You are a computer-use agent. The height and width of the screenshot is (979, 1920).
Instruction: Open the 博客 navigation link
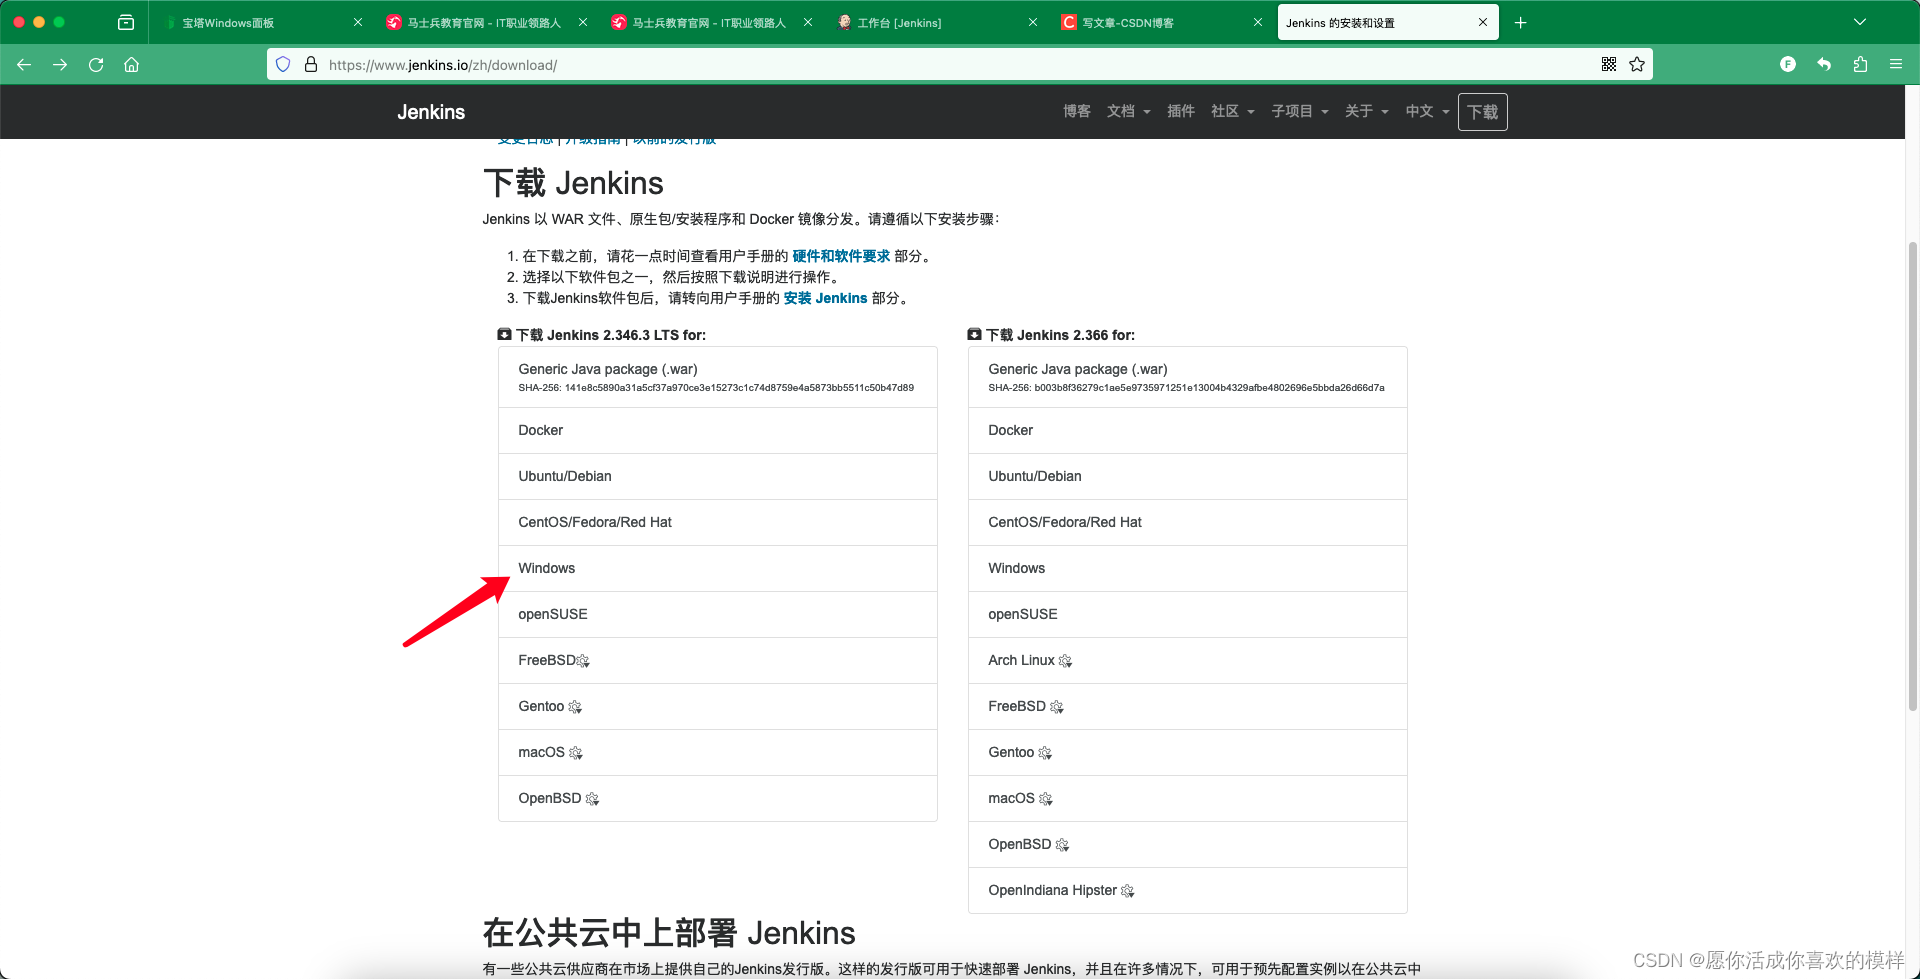[1077, 111]
